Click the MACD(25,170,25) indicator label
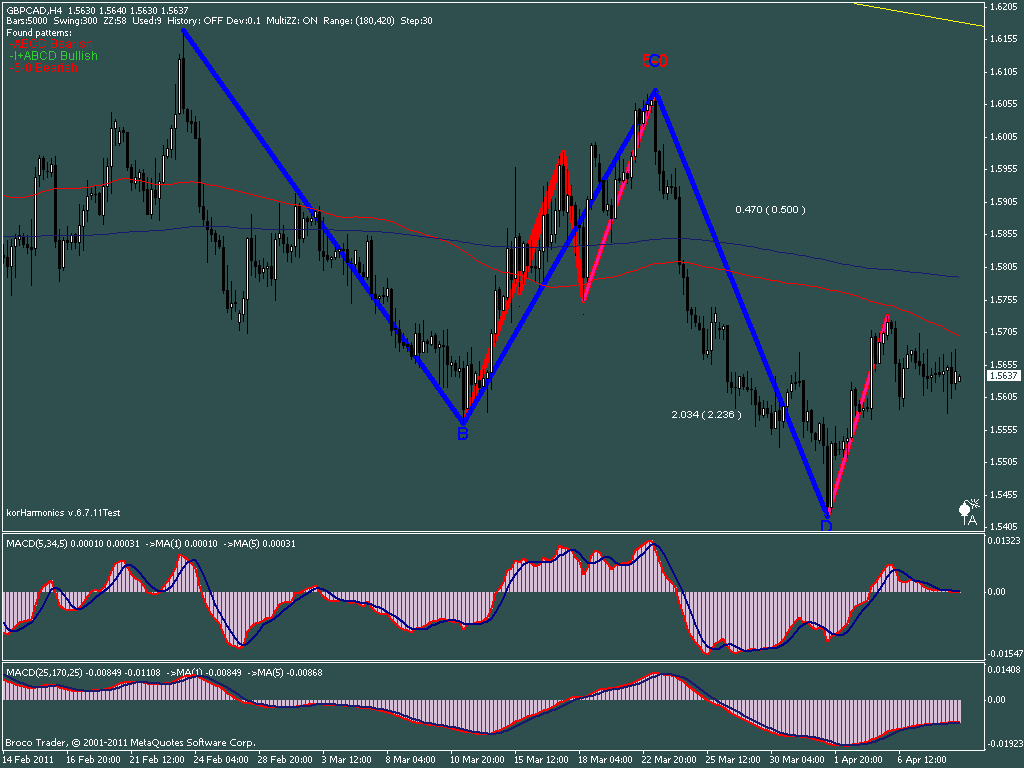 (164, 673)
